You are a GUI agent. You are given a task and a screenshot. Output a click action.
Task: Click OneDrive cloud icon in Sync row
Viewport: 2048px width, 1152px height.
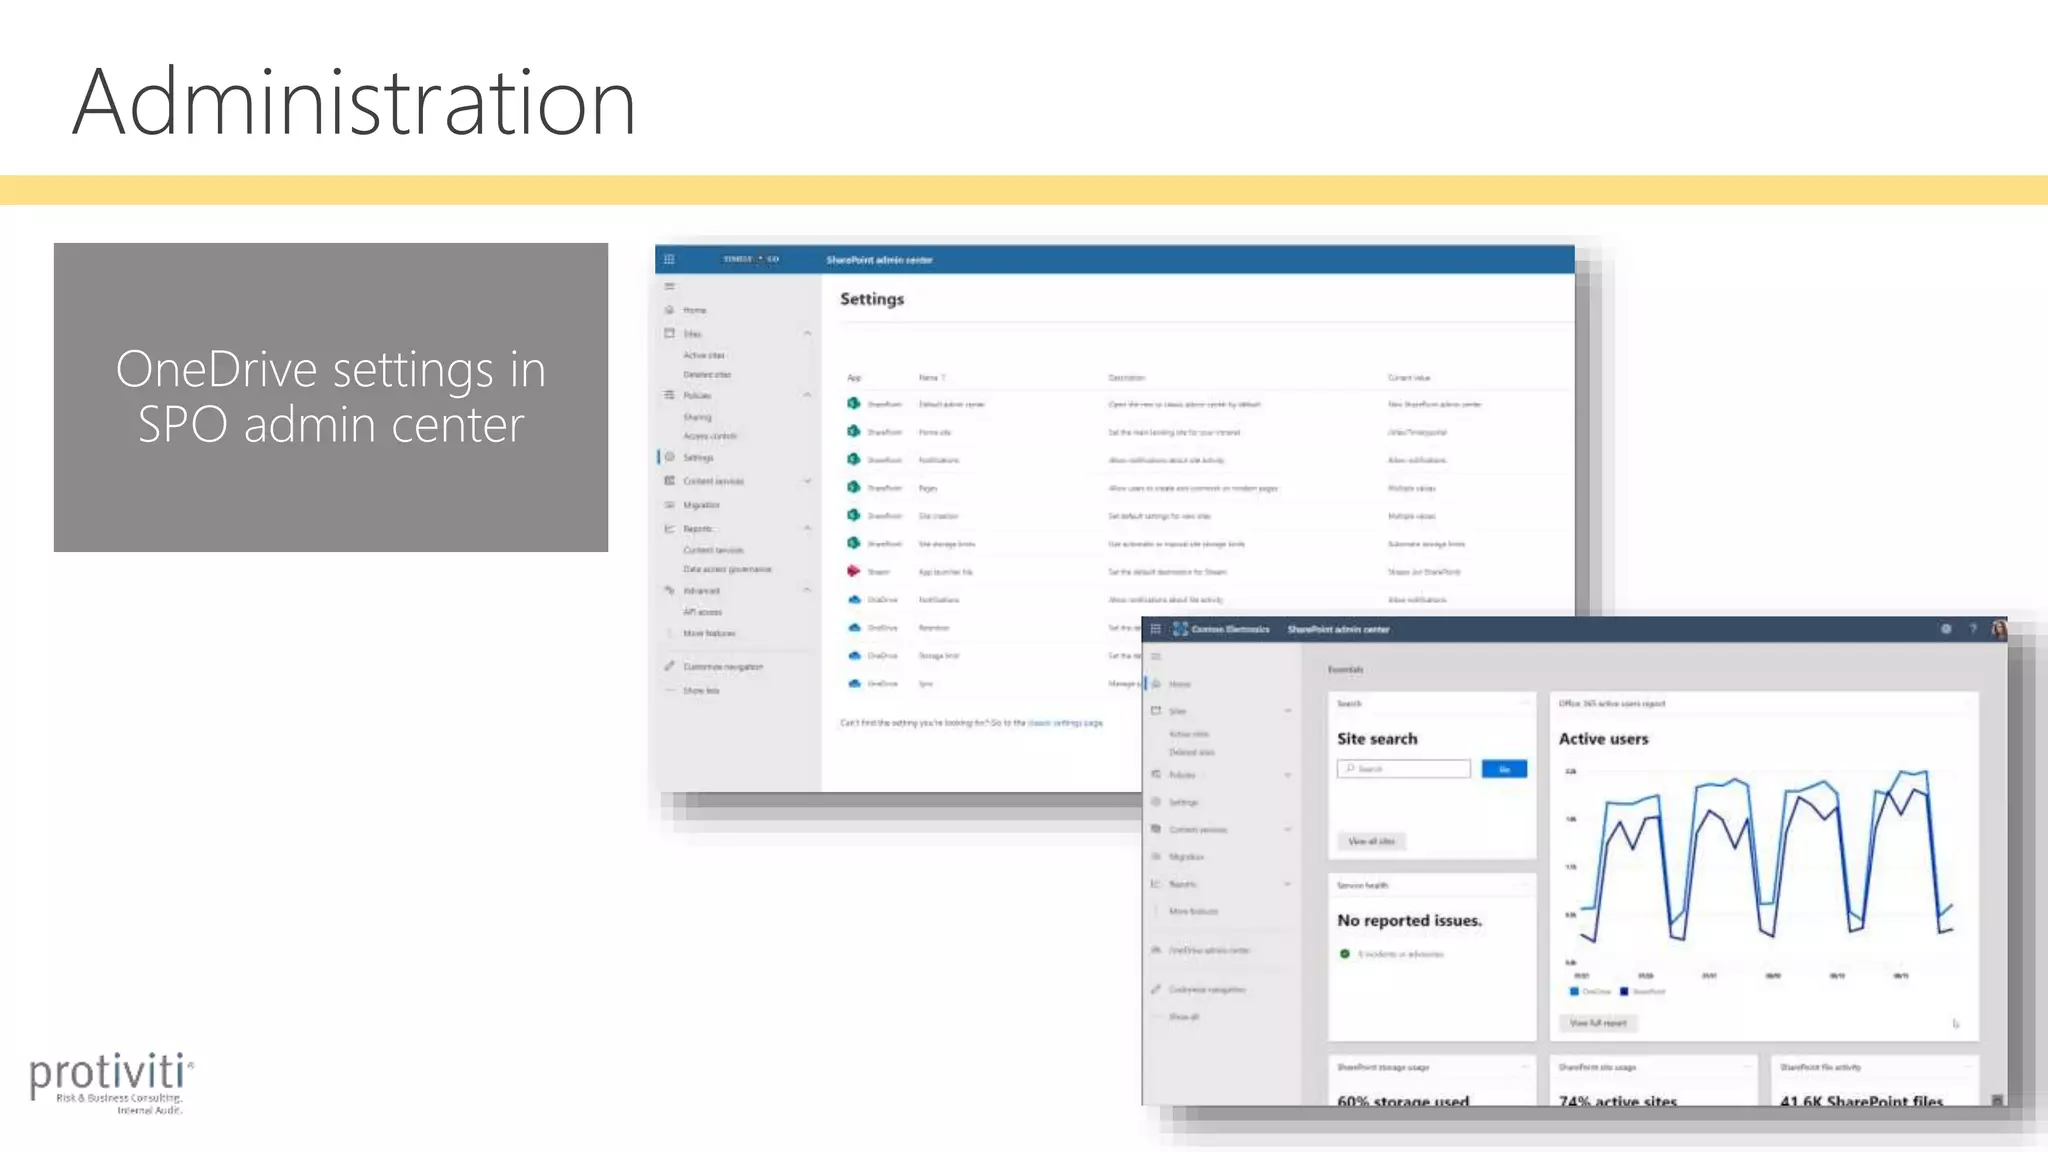[854, 684]
